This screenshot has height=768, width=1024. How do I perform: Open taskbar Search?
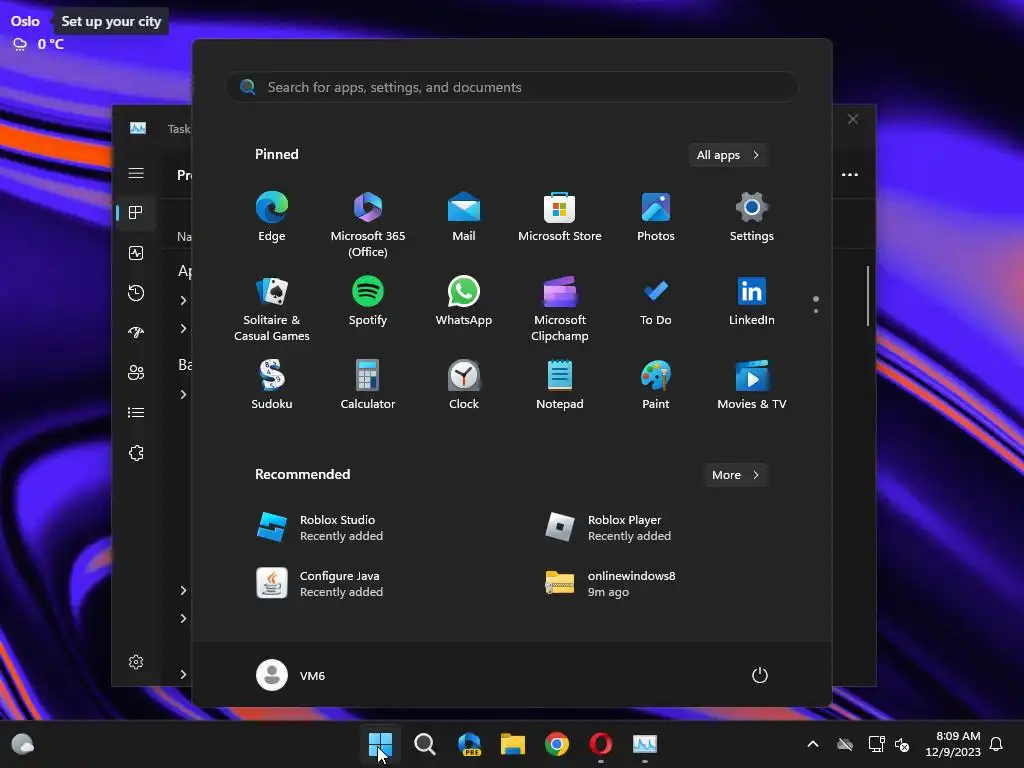coord(424,744)
